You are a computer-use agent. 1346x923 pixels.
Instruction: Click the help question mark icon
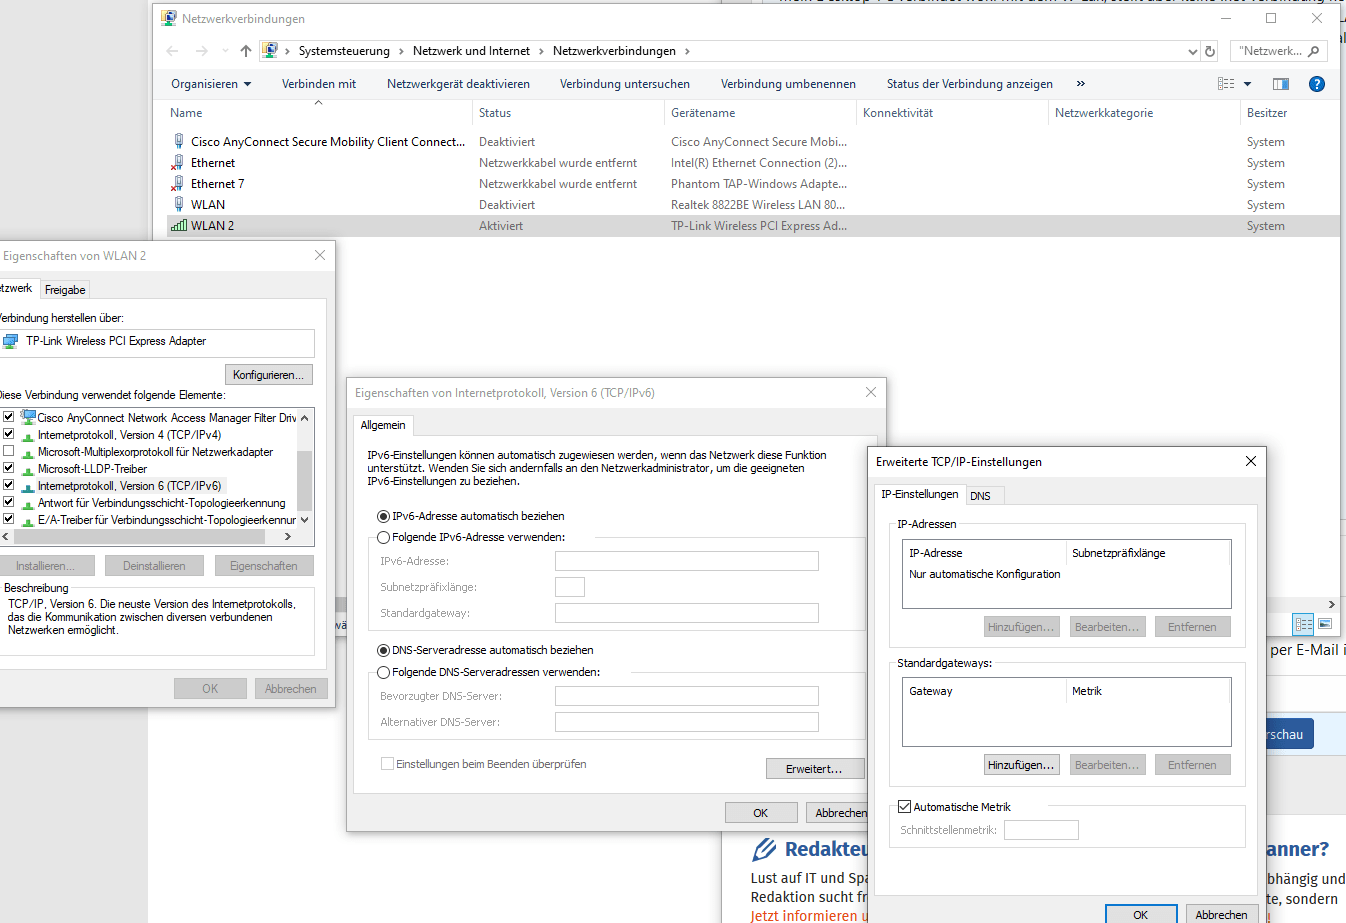point(1317,84)
